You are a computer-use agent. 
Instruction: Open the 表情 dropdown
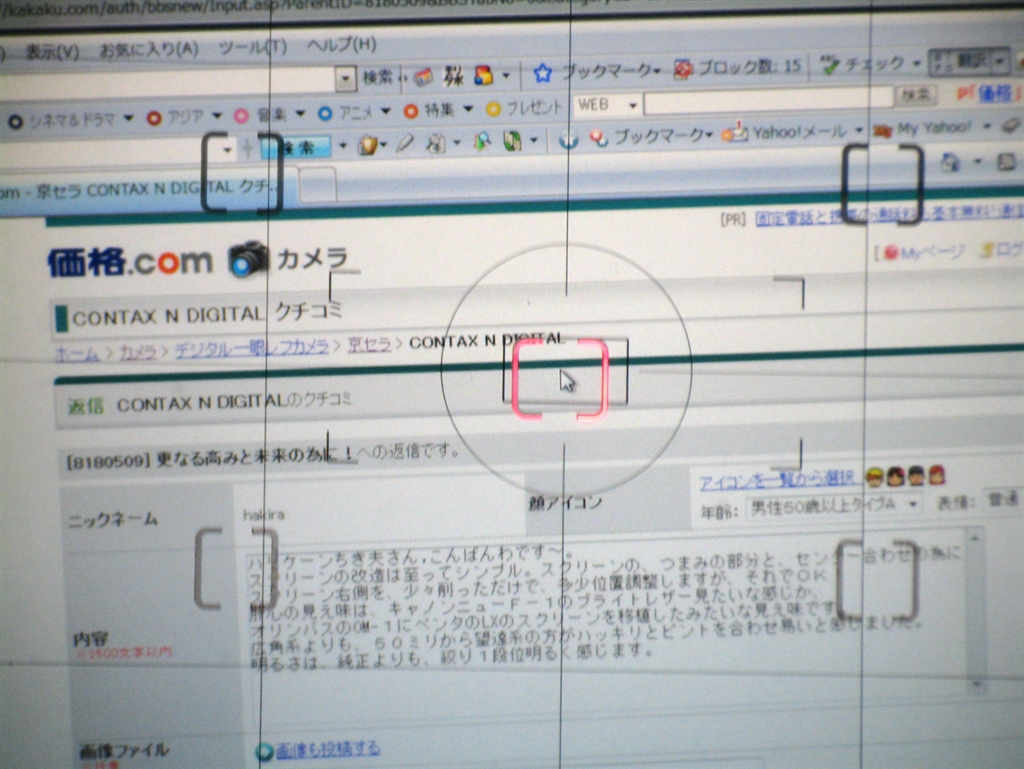(1004, 499)
